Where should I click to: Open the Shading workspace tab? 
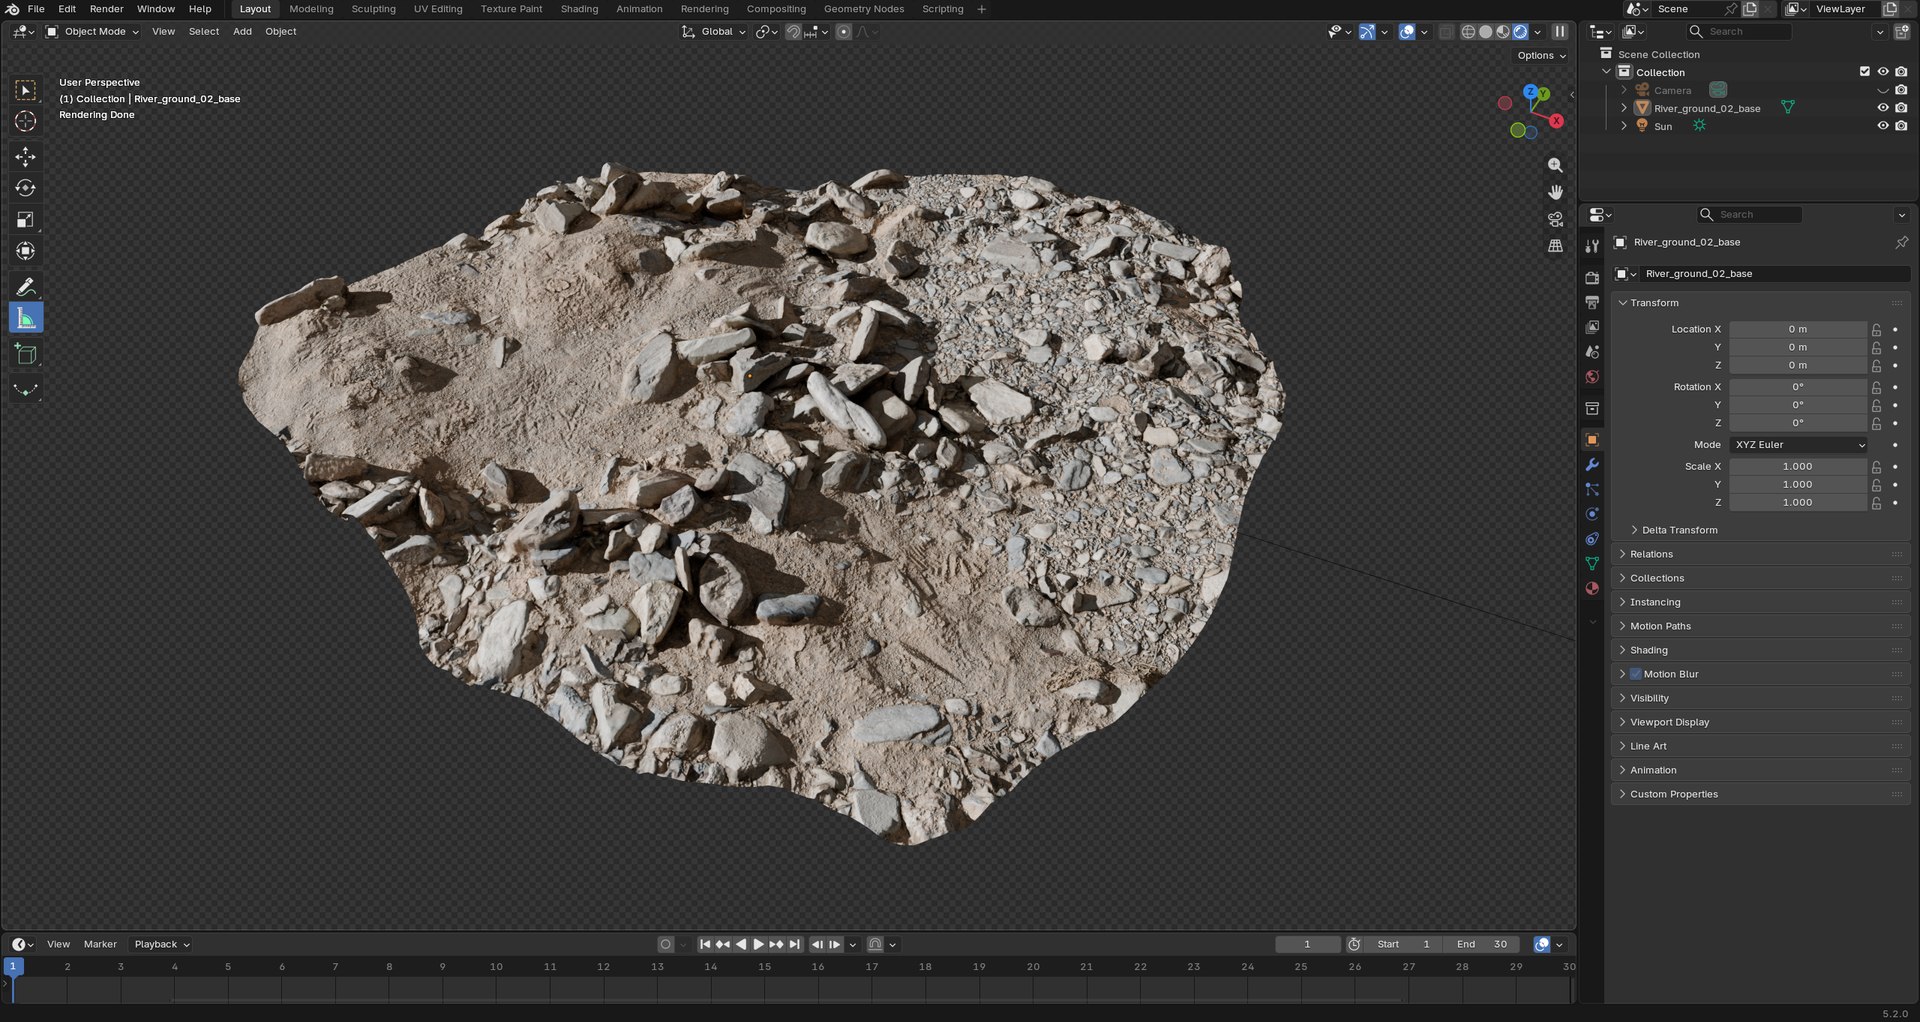[579, 9]
